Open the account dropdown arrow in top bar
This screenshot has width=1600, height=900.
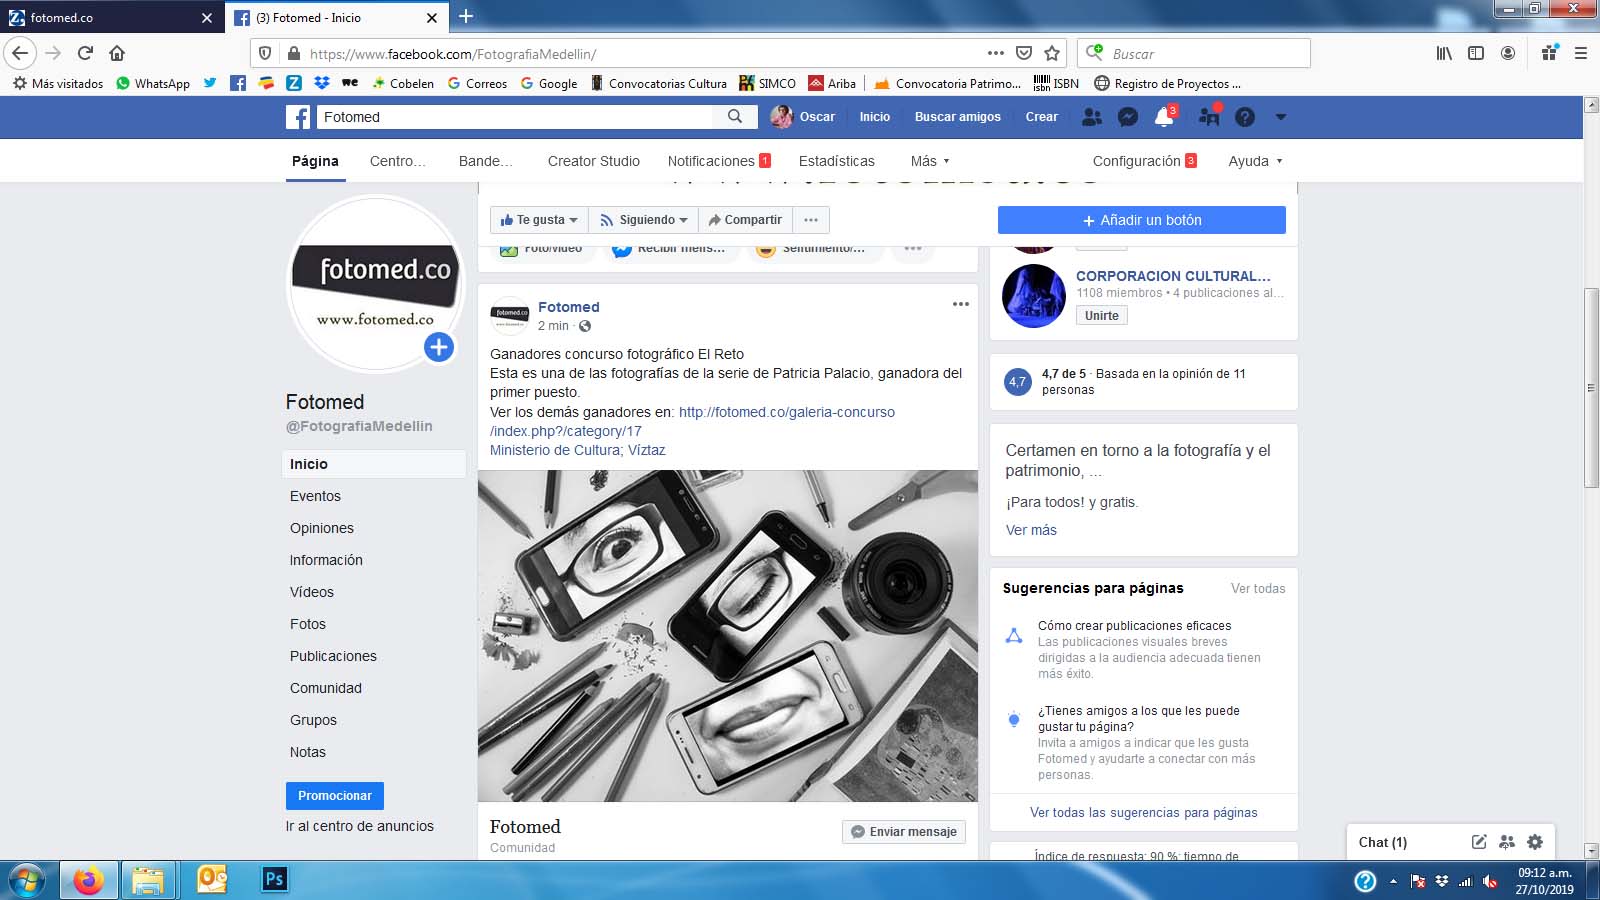pyautogui.click(x=1280, y=117)
